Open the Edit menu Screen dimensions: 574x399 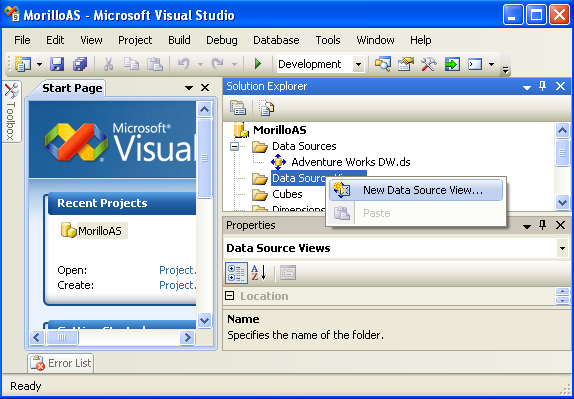(x=55, y=40)
